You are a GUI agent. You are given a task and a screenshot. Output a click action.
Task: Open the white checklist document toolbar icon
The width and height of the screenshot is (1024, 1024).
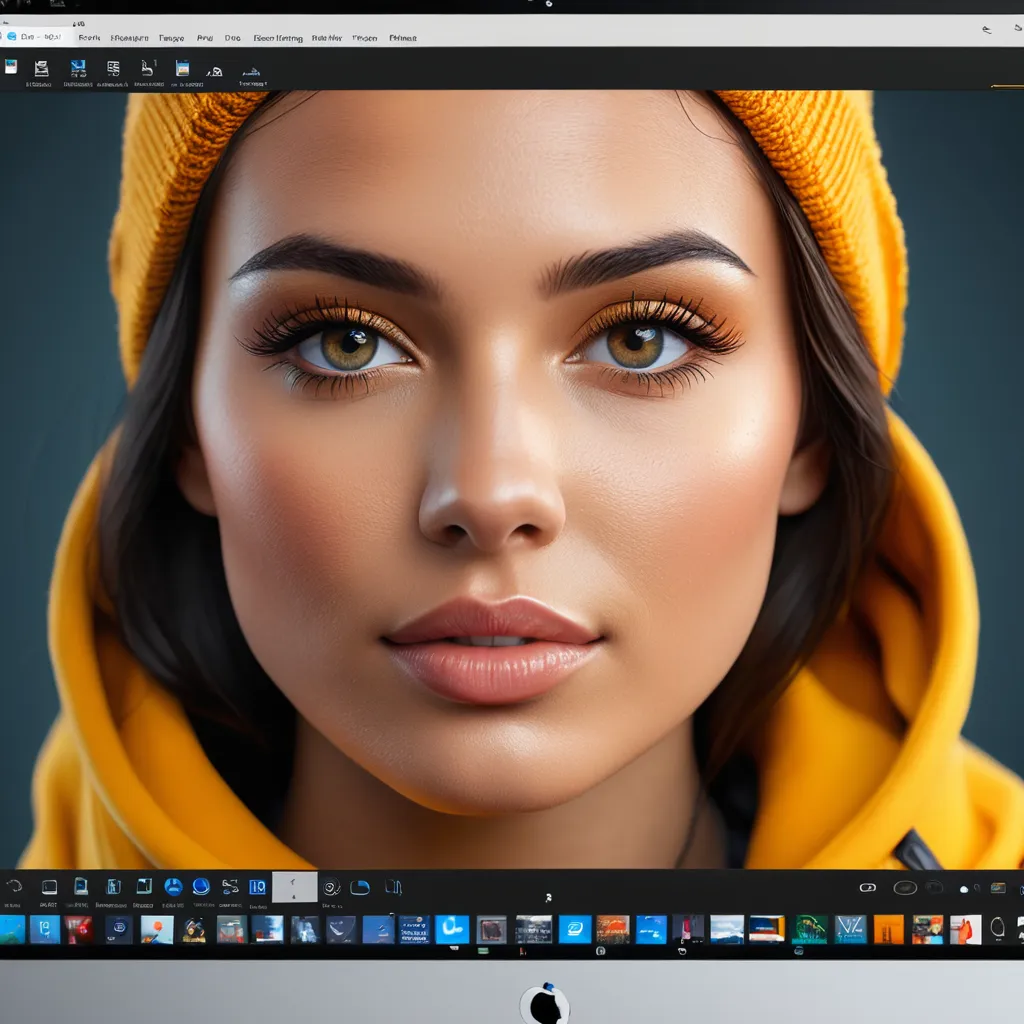(x=114, y=68)
